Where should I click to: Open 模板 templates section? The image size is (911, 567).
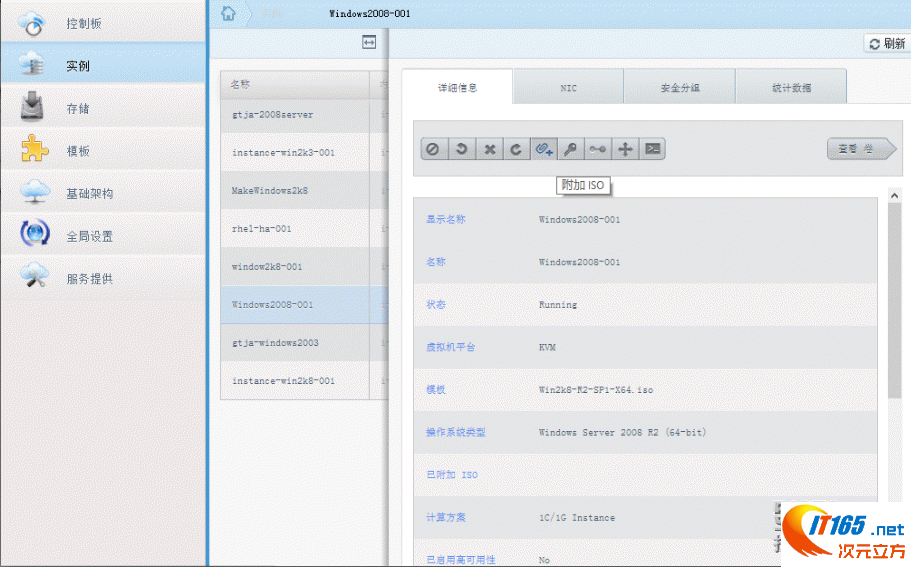tap(103, 151)
